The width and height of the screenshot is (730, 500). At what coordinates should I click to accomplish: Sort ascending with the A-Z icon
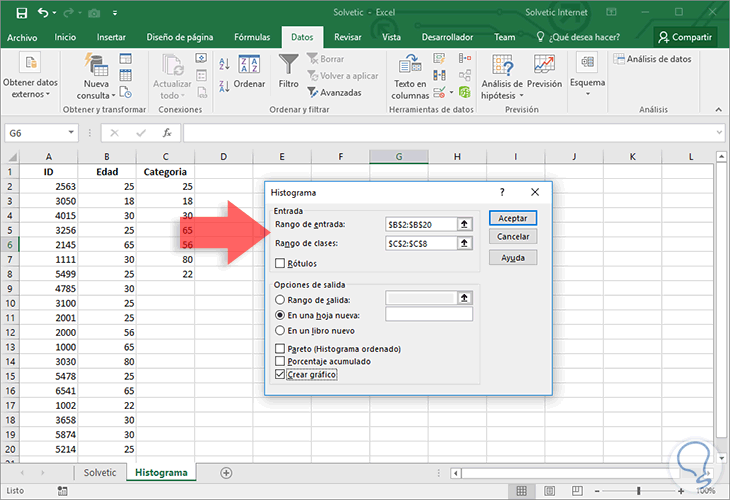click(223, 63)
